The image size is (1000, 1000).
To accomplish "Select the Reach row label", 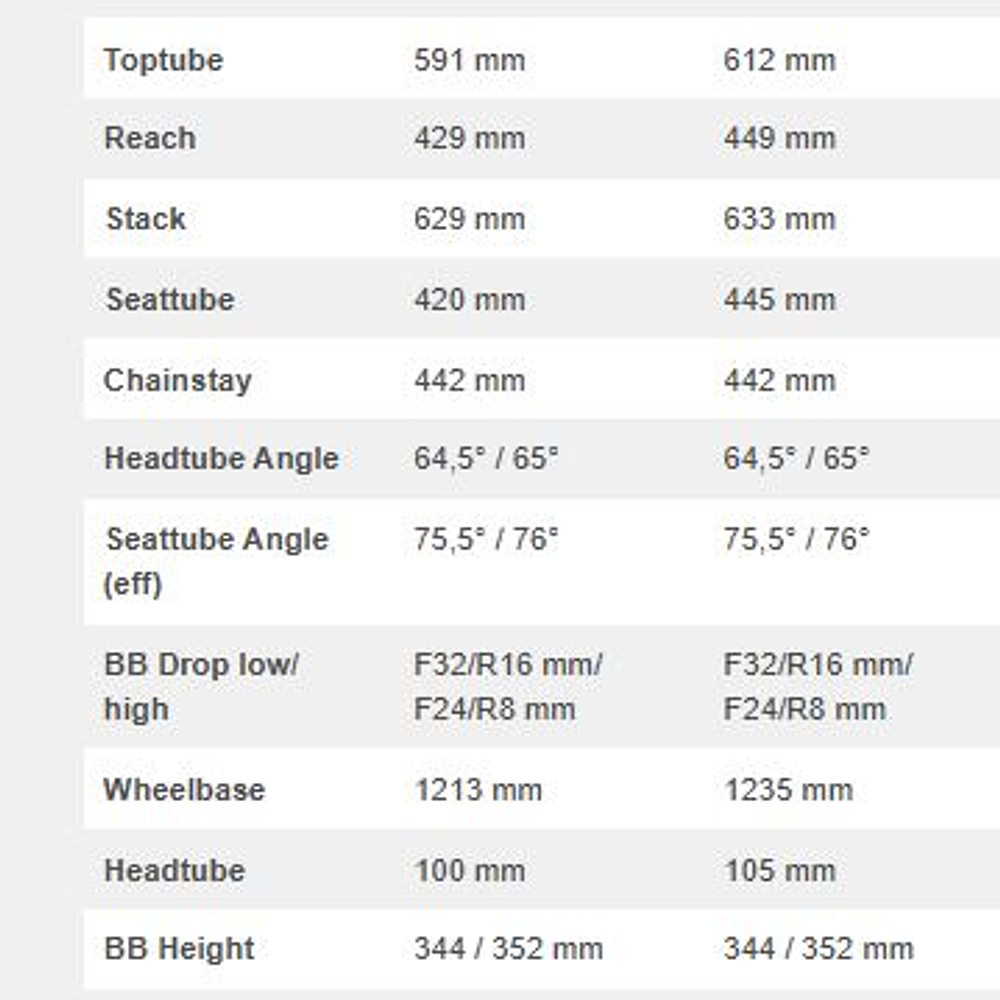I will point(149,139).
